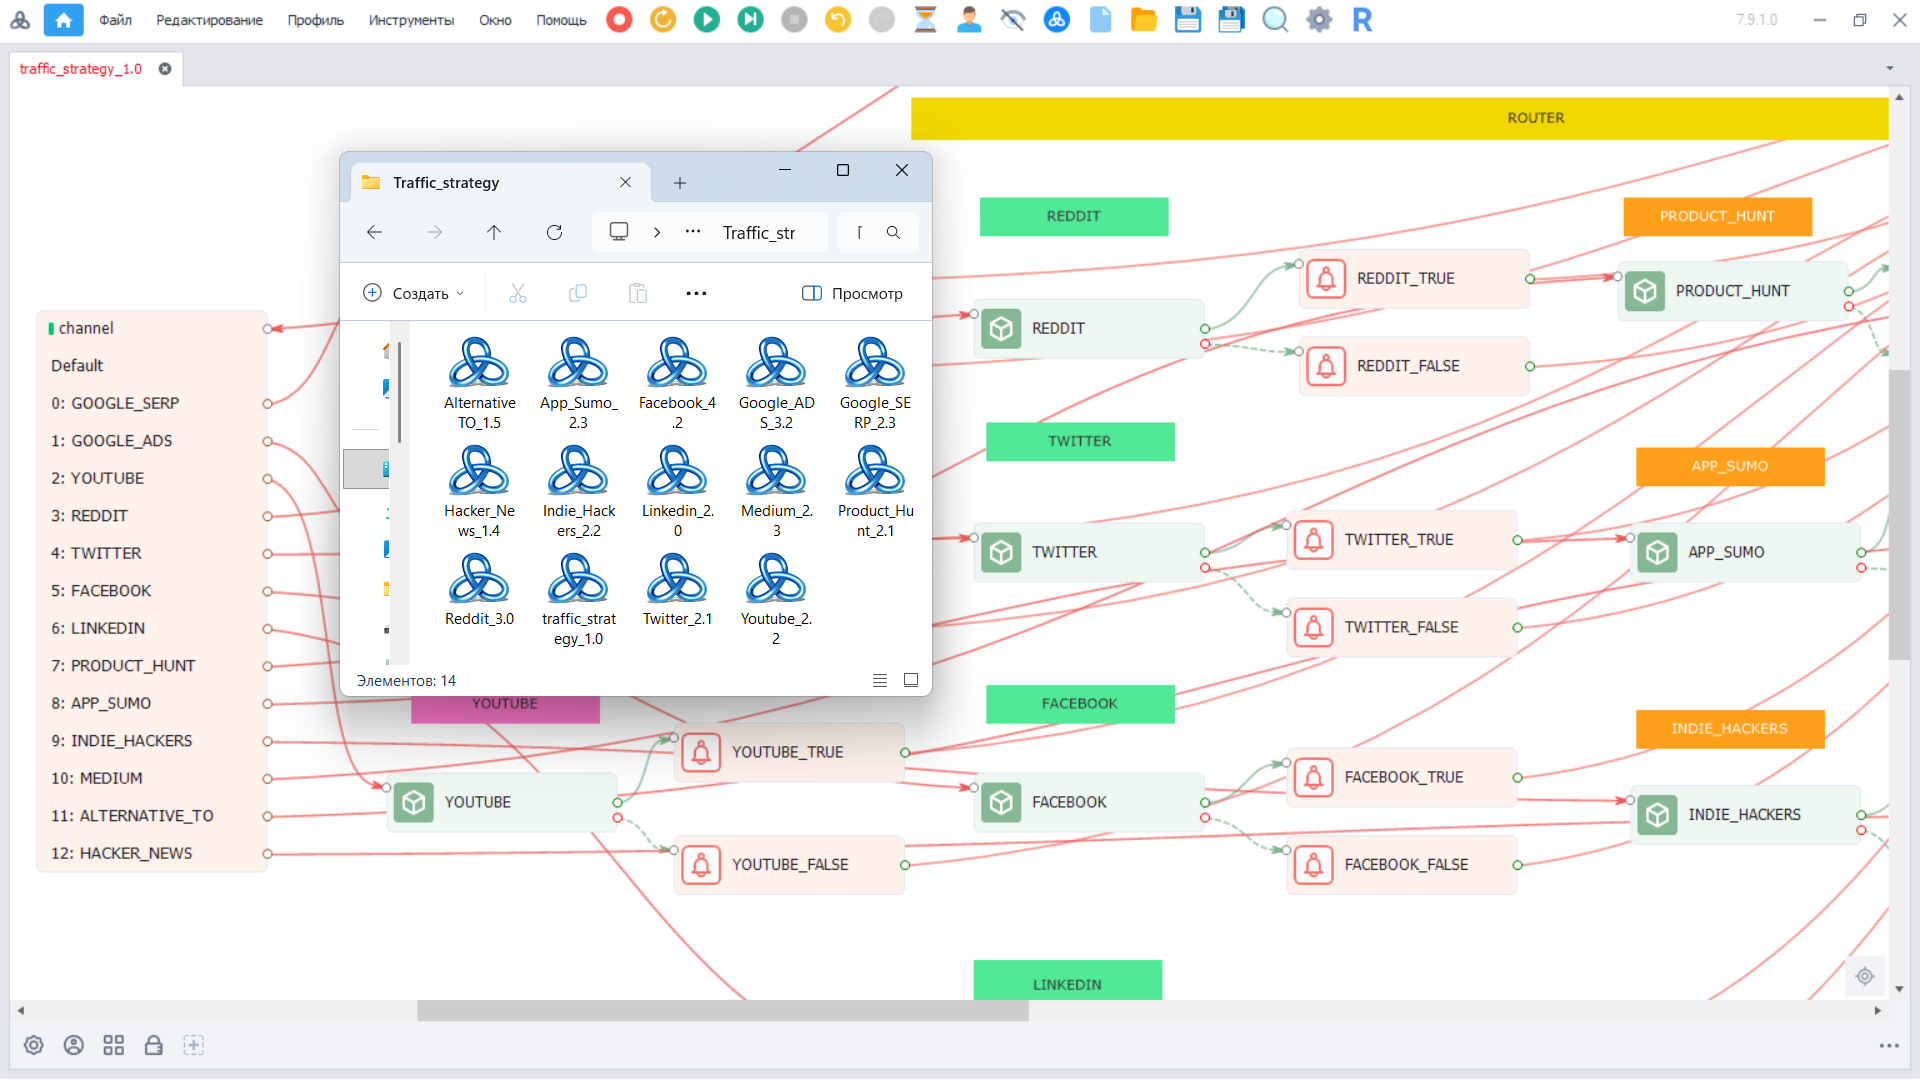The image size is (1920, 1080).
Task: Open the Файл menu
Action: [x=115, y=20]
